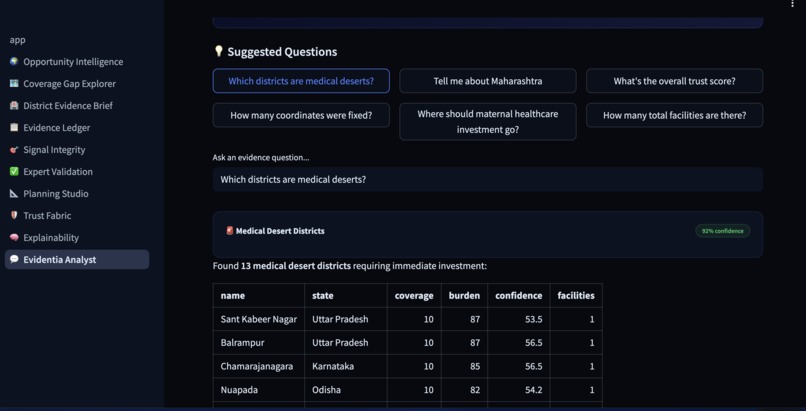This screenshot has width=806, height=411.
Task: Click the red siren icon by Medical Desert Districts
Action: coord(230,231)
